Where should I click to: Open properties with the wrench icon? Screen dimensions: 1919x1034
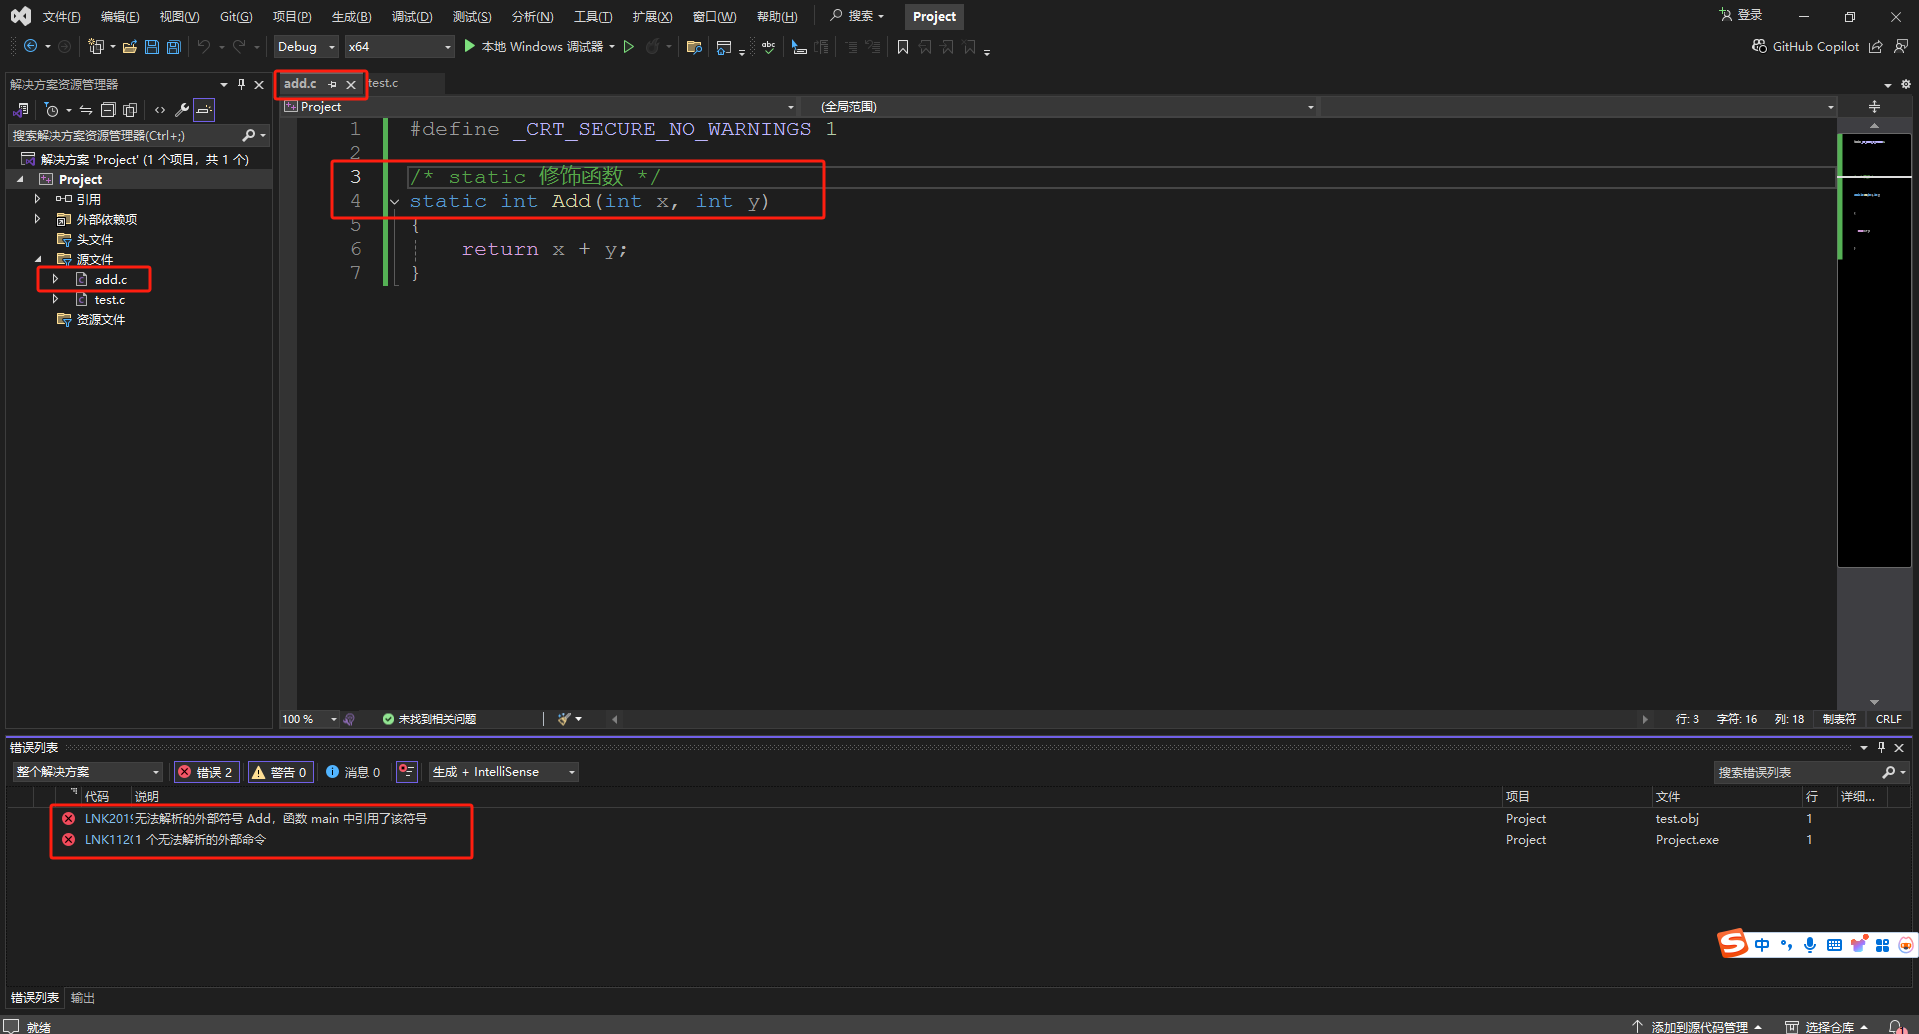tap(182, 110)
